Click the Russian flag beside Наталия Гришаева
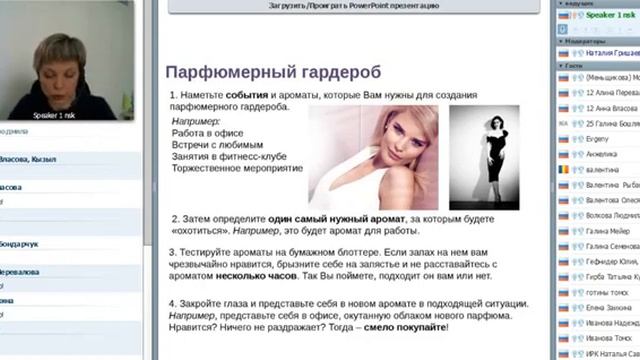Screen dimensions: 640x360 564,53
